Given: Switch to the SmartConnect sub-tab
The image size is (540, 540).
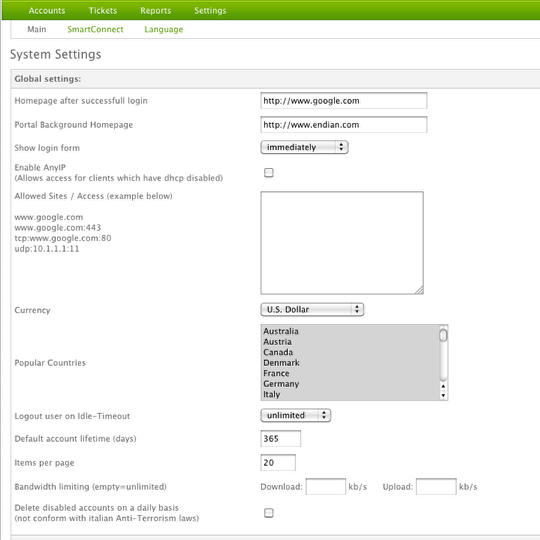Looking at the screenshot, I should (95, 29).
